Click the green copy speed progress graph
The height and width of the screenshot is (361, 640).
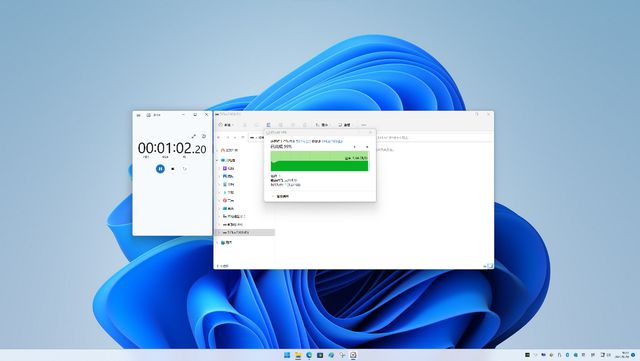[x=320, y=161]
